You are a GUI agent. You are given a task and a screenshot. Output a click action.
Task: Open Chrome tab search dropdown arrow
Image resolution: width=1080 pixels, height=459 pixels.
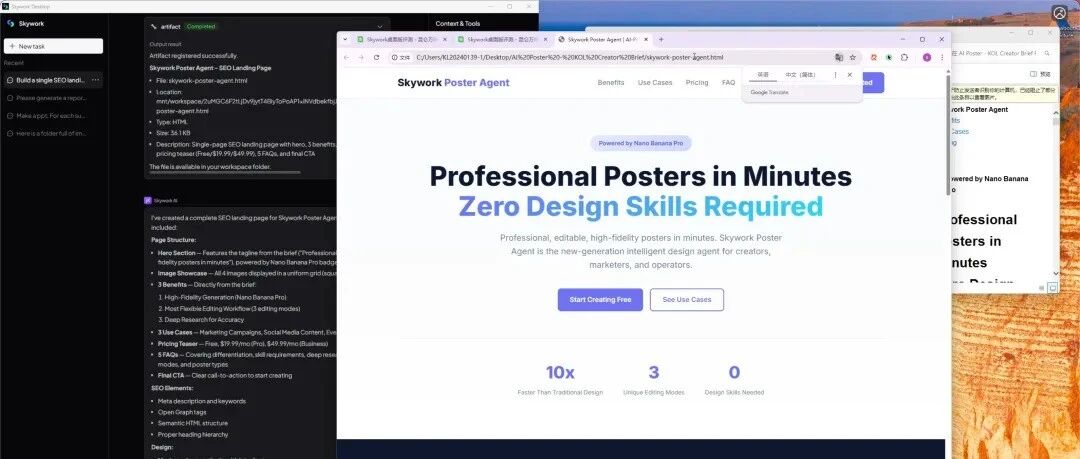coord(345,39)
